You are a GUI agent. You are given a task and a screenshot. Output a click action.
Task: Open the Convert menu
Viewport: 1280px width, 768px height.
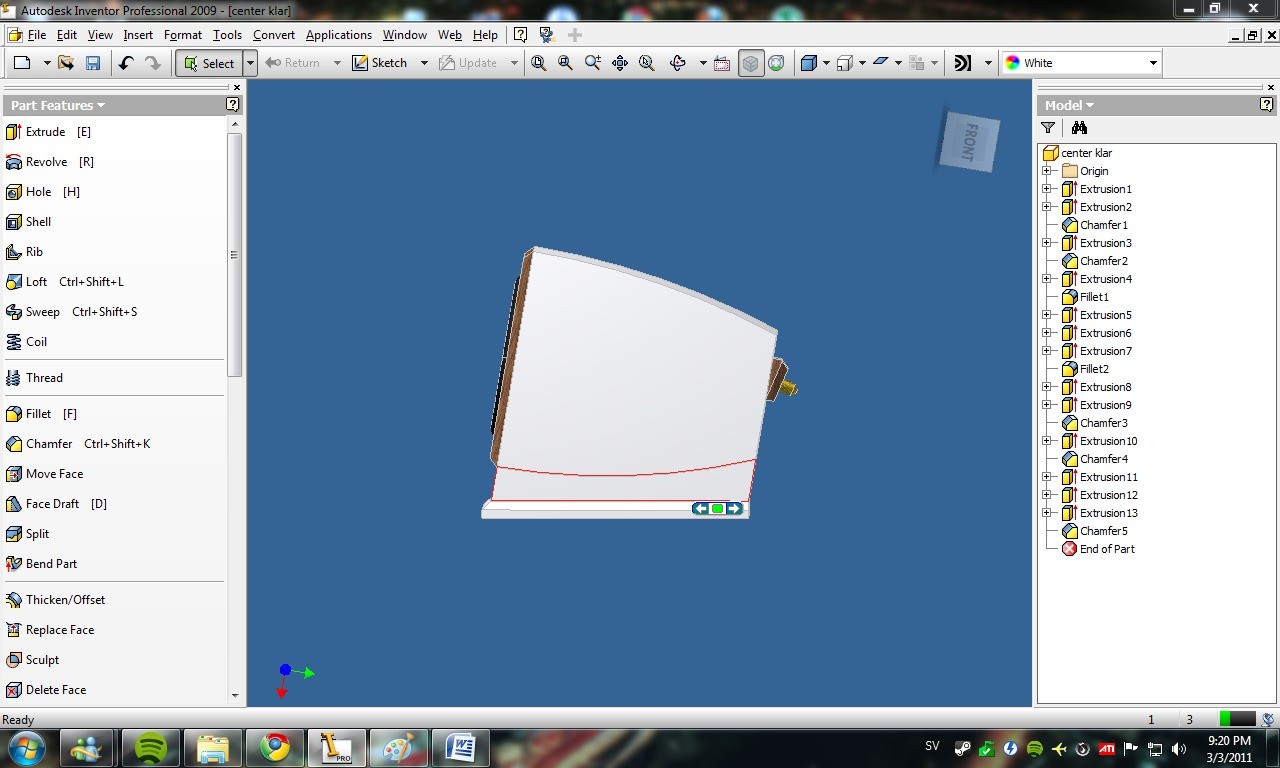click(x=274, y=35)
